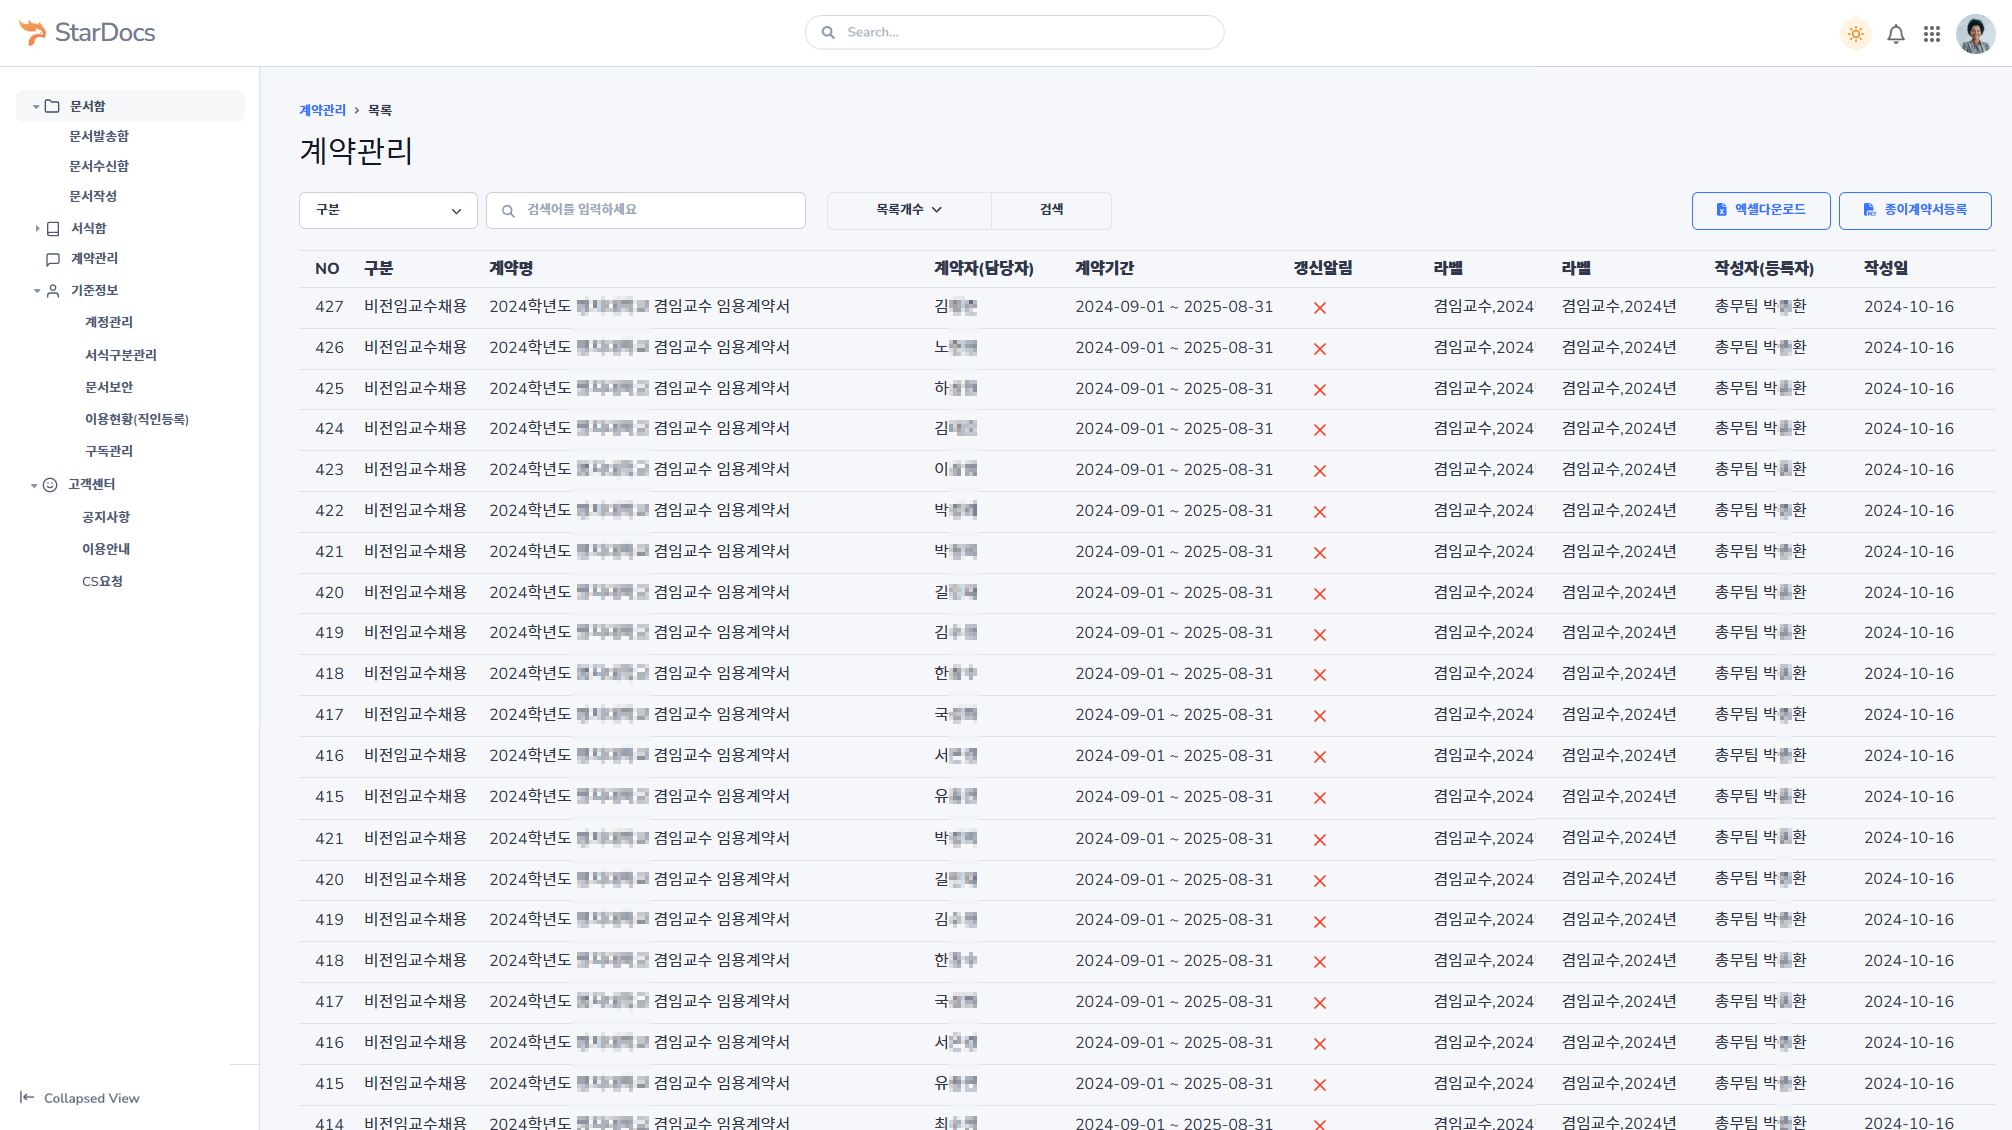Click the 문서함 folder icon
2012x1130 pixels.
[x=52, y=106]
